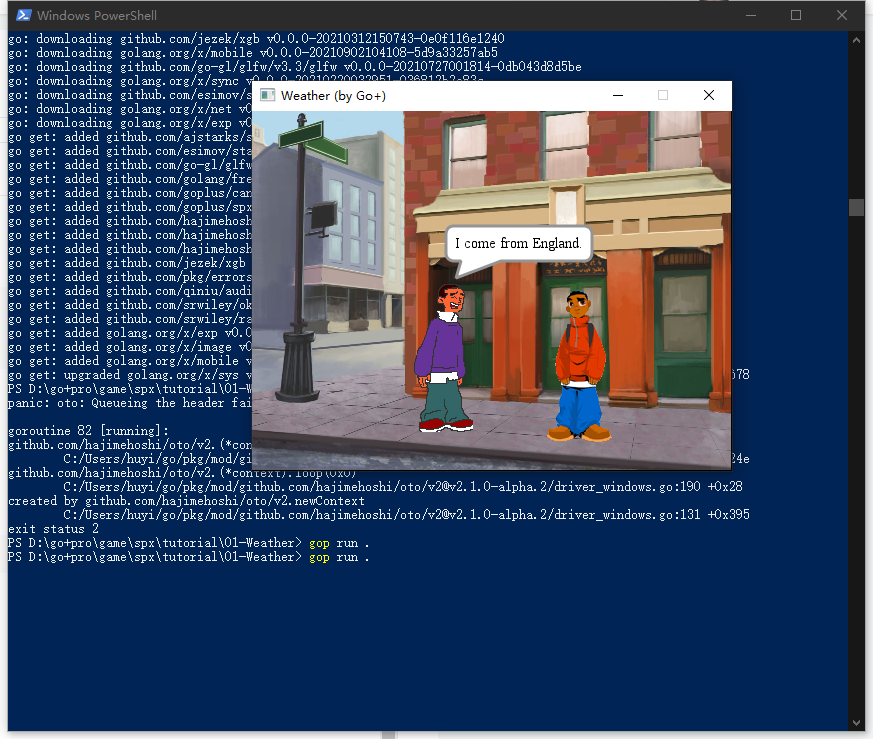Click the character in the purple sweater
The height and width of the screenshot is (739, 873).
tap(443, 358)
